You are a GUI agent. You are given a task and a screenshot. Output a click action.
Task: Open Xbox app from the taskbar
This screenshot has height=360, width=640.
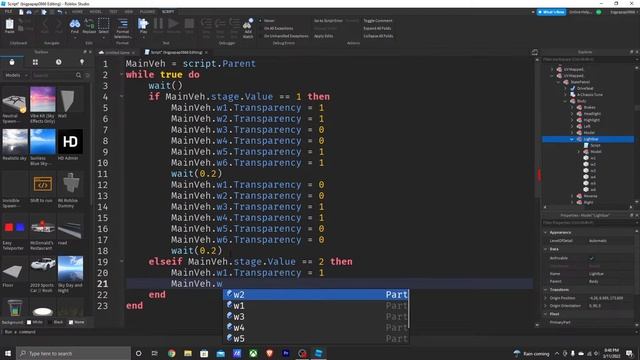[253, 353]
